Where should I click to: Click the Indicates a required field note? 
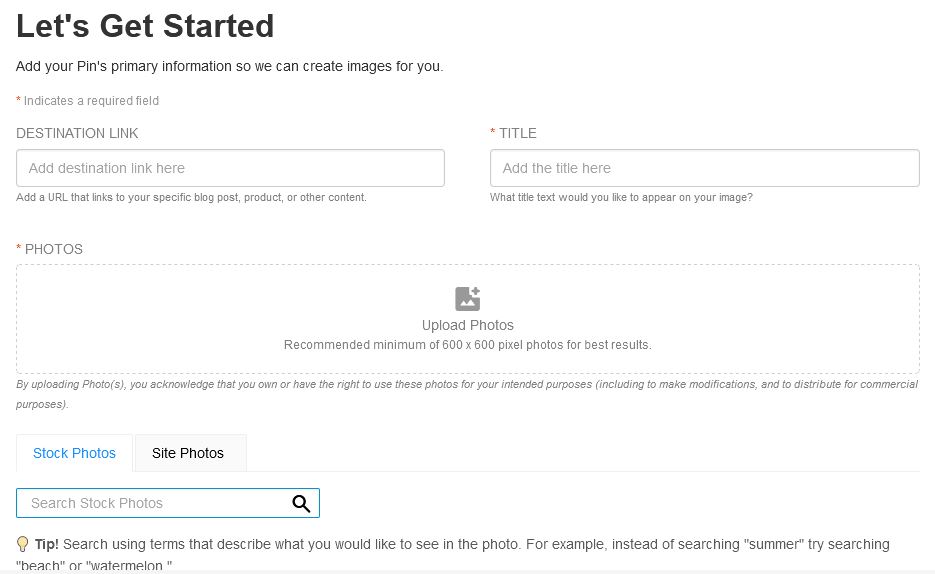click(x=91, y=101)
